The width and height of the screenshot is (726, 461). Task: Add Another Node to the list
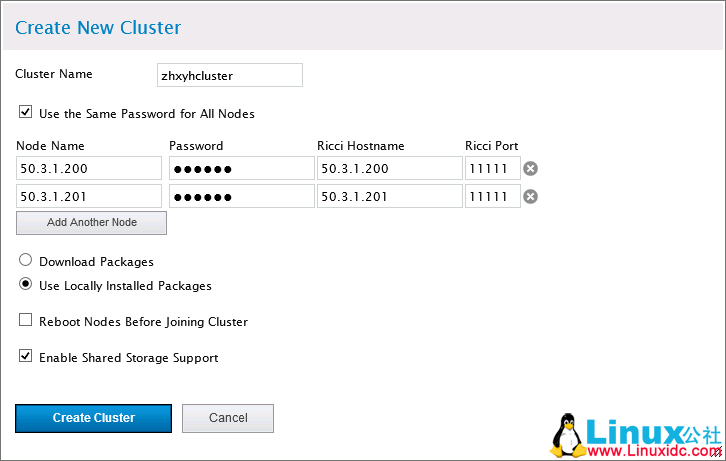(x=92, y=223)
